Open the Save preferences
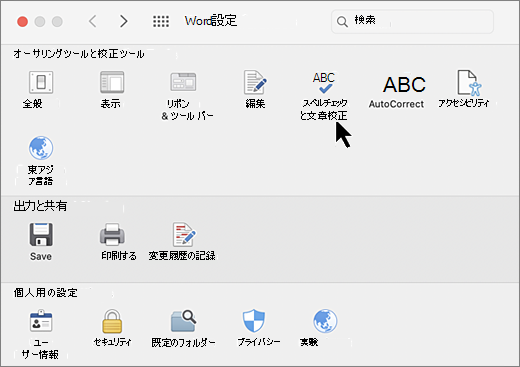The width and height of the screenshot is (520, 367). pos(41,235)
